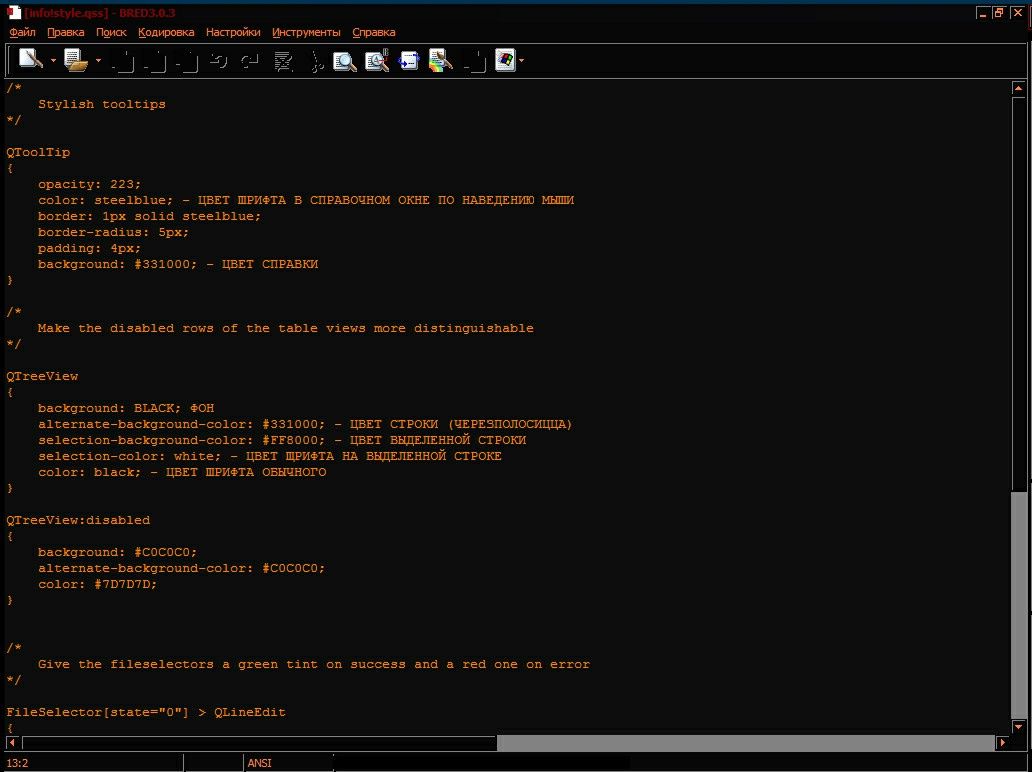Viewport: 1032px width, 772px height.
Task: Open the Инструменты menu
Action: tap(306, 32)
